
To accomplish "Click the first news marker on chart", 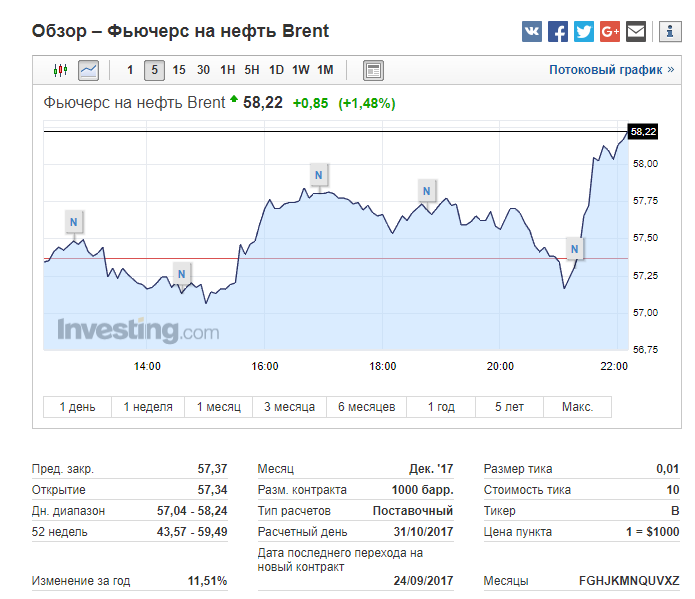I will (75, 220).
